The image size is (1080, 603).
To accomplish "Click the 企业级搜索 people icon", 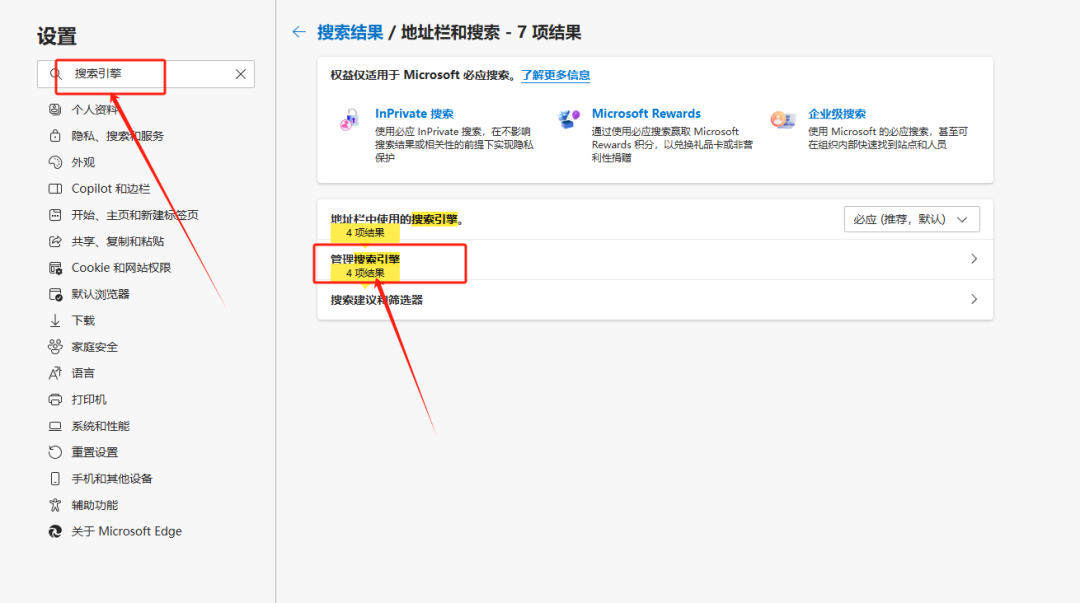I will (783, 119).
